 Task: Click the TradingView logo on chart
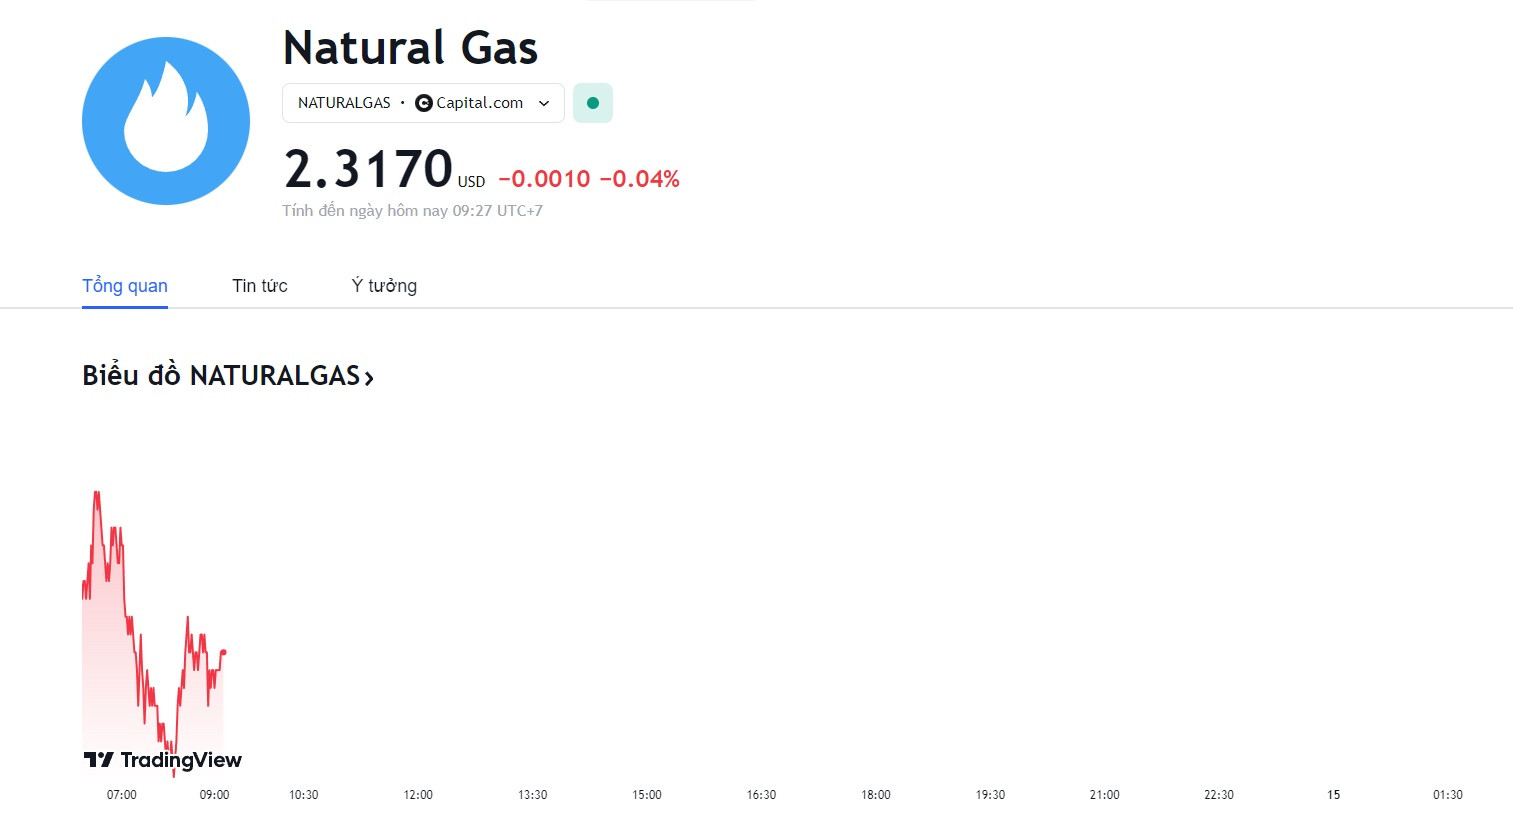click(163, 760)
